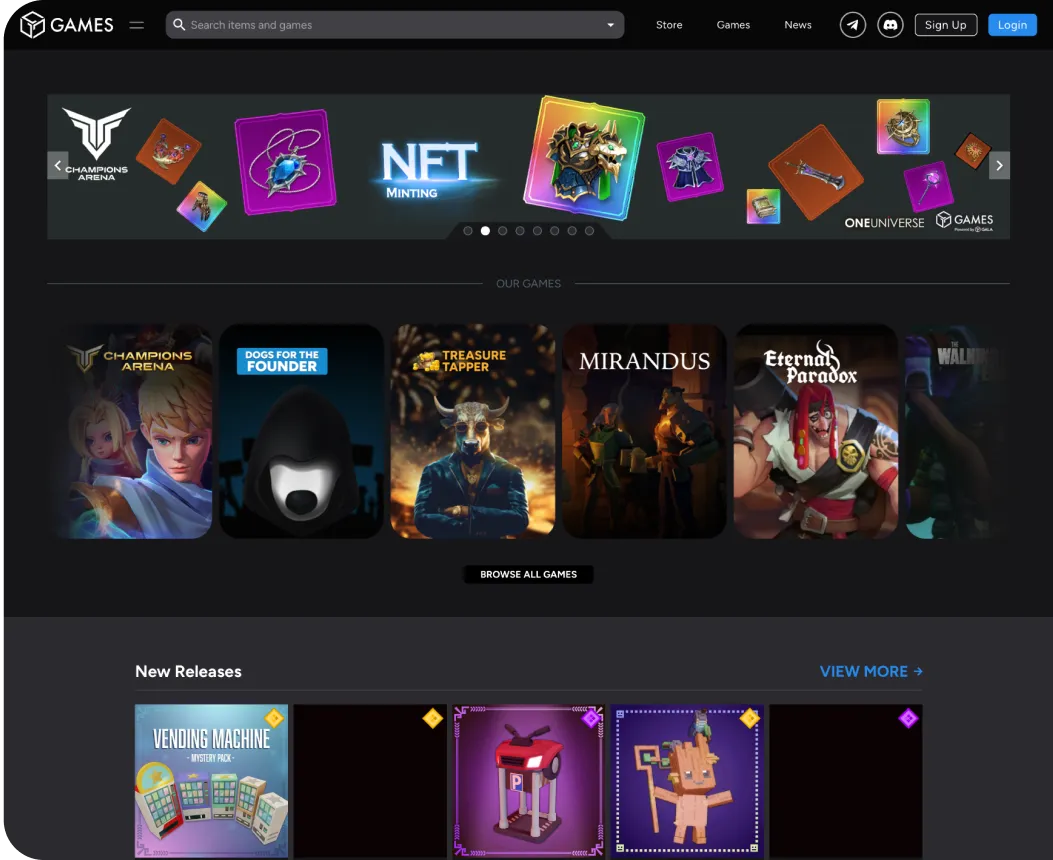Click the New Releases heading

tap(188, 671)
